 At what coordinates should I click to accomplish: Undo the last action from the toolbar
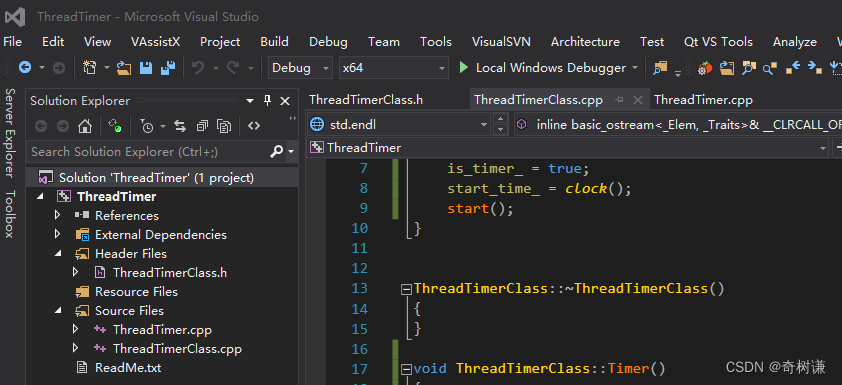pos(198,68)
